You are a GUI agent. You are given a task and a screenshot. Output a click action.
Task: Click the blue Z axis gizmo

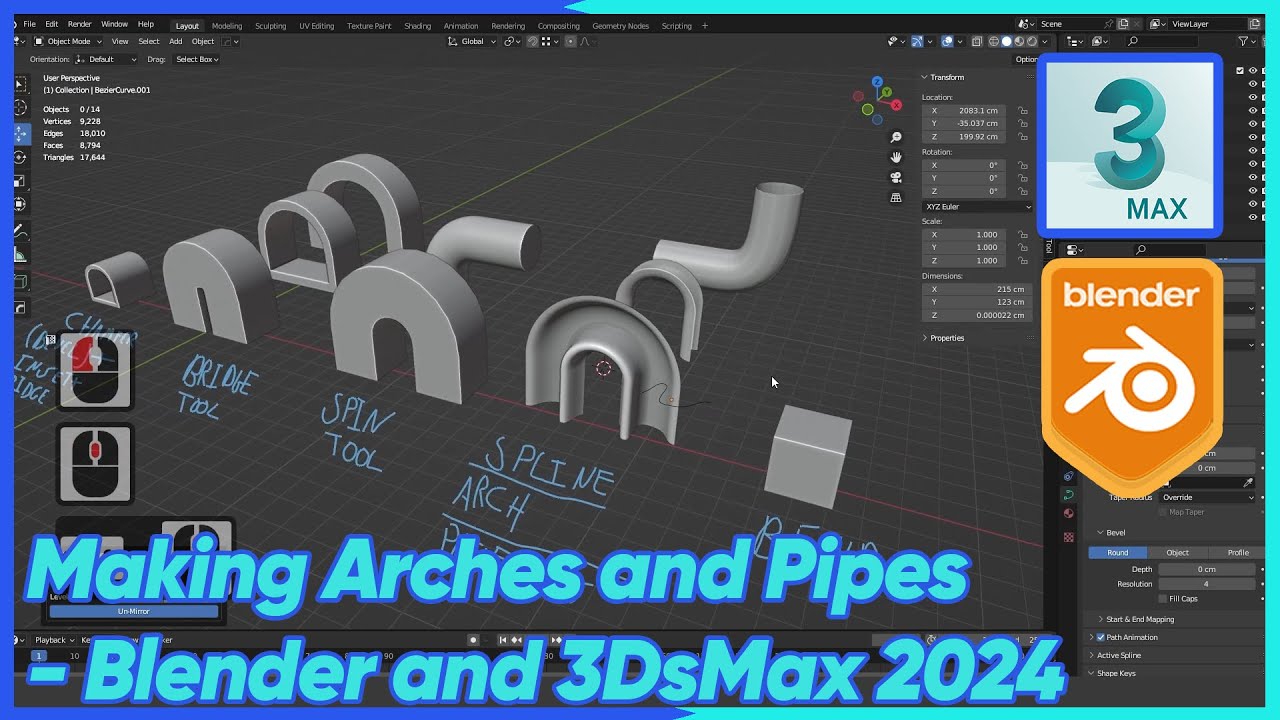click(x=877, y=82)
